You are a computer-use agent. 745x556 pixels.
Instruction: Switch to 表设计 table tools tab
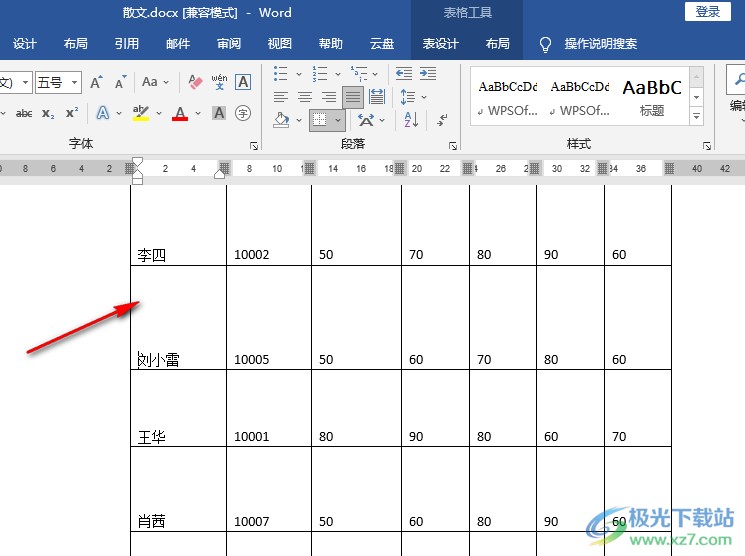click(440, 44)
